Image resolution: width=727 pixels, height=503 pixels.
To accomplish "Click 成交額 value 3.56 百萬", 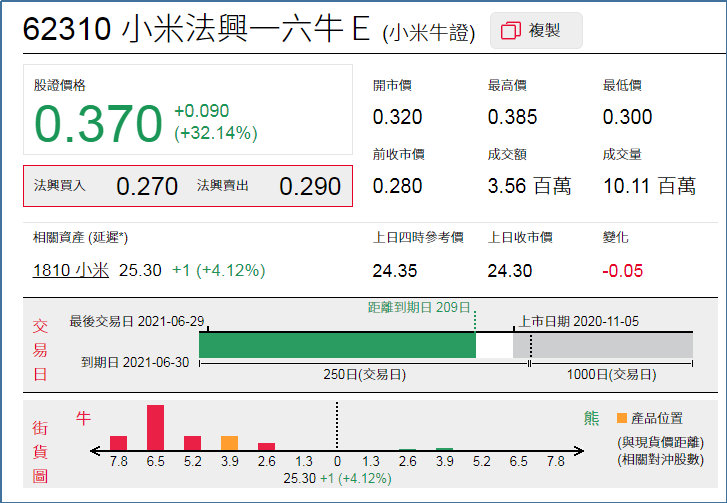I will pyautogui.click(x=529, y=186).
